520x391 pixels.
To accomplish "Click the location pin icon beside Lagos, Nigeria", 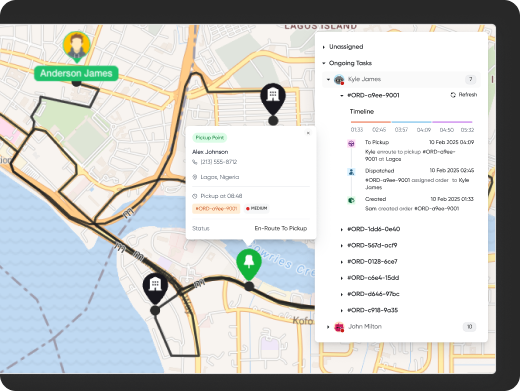I will (195, 177).
